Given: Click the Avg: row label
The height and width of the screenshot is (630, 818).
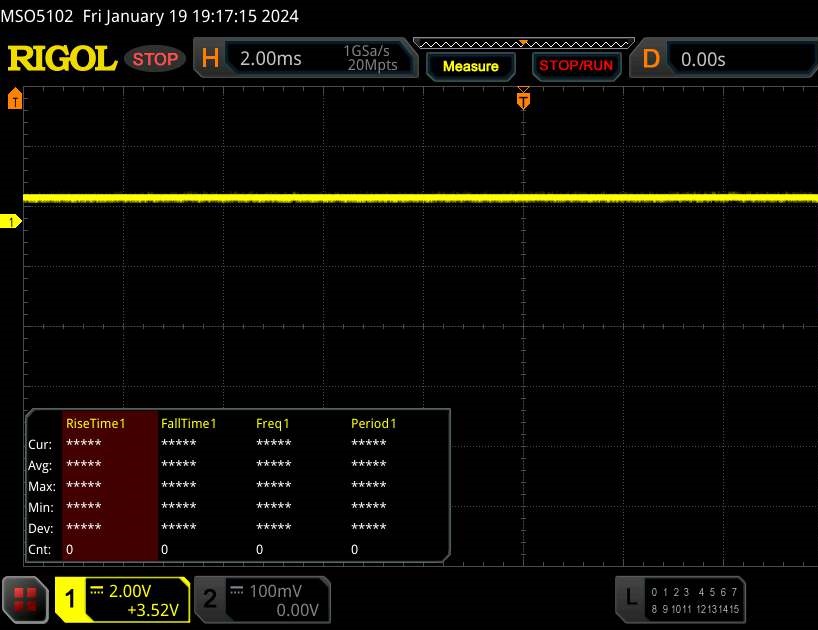Looking at the screenshot, I should click(x=40, y=465).
